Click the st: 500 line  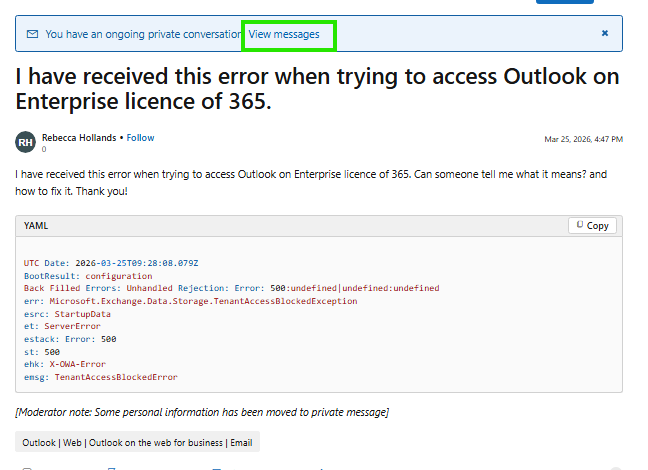tap(42, 352)
